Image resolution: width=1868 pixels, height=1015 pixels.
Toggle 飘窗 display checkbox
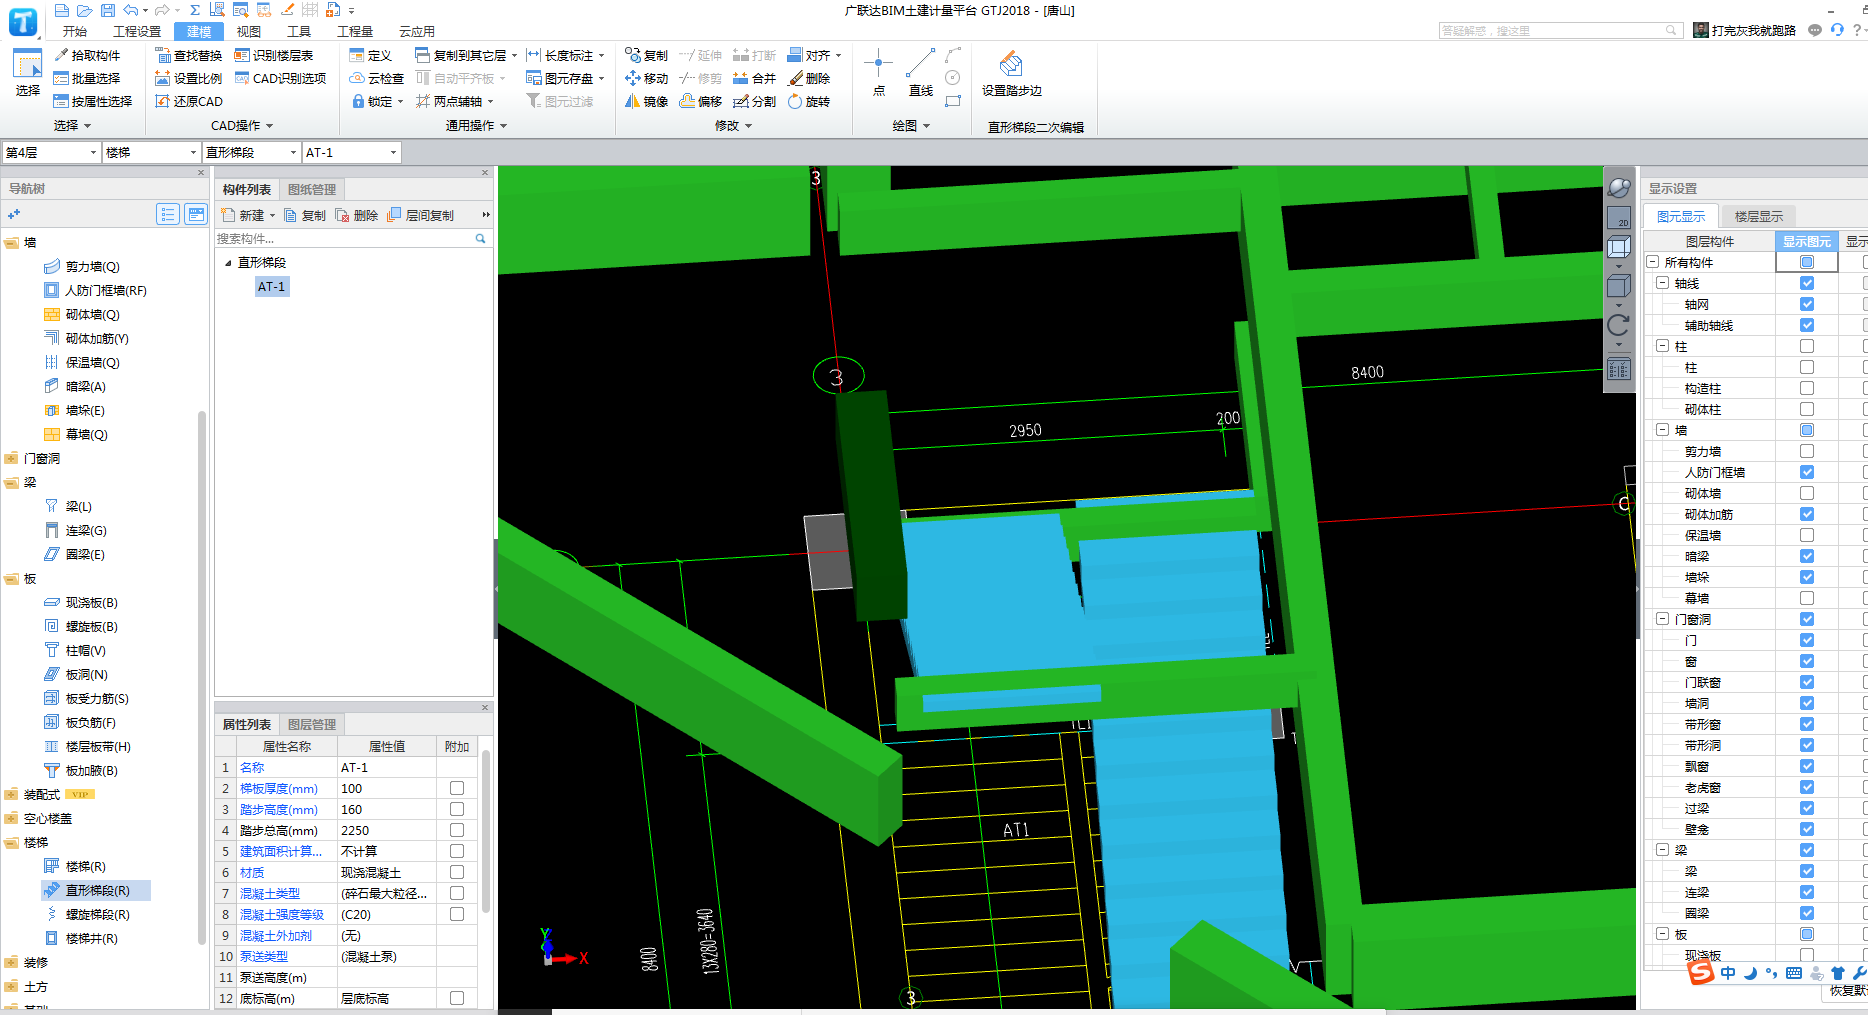(x=1807, y=766)
